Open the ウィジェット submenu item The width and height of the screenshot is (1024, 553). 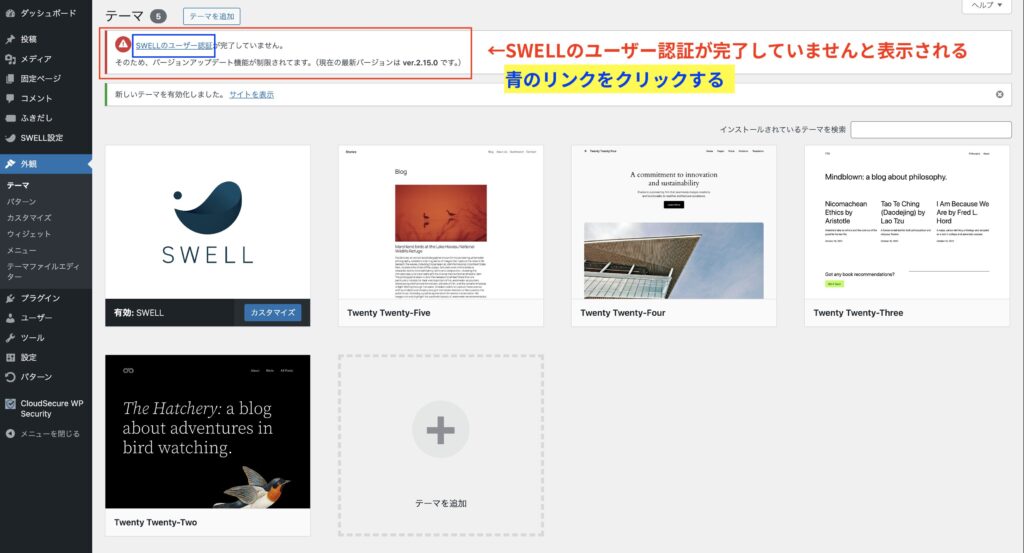(x=29, y=234)
